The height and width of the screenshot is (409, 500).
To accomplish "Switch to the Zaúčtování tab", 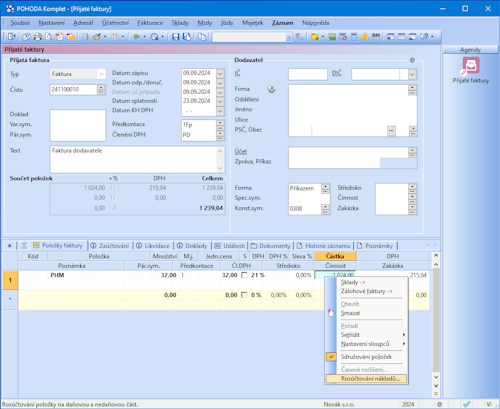I will [x=110, y=246].
